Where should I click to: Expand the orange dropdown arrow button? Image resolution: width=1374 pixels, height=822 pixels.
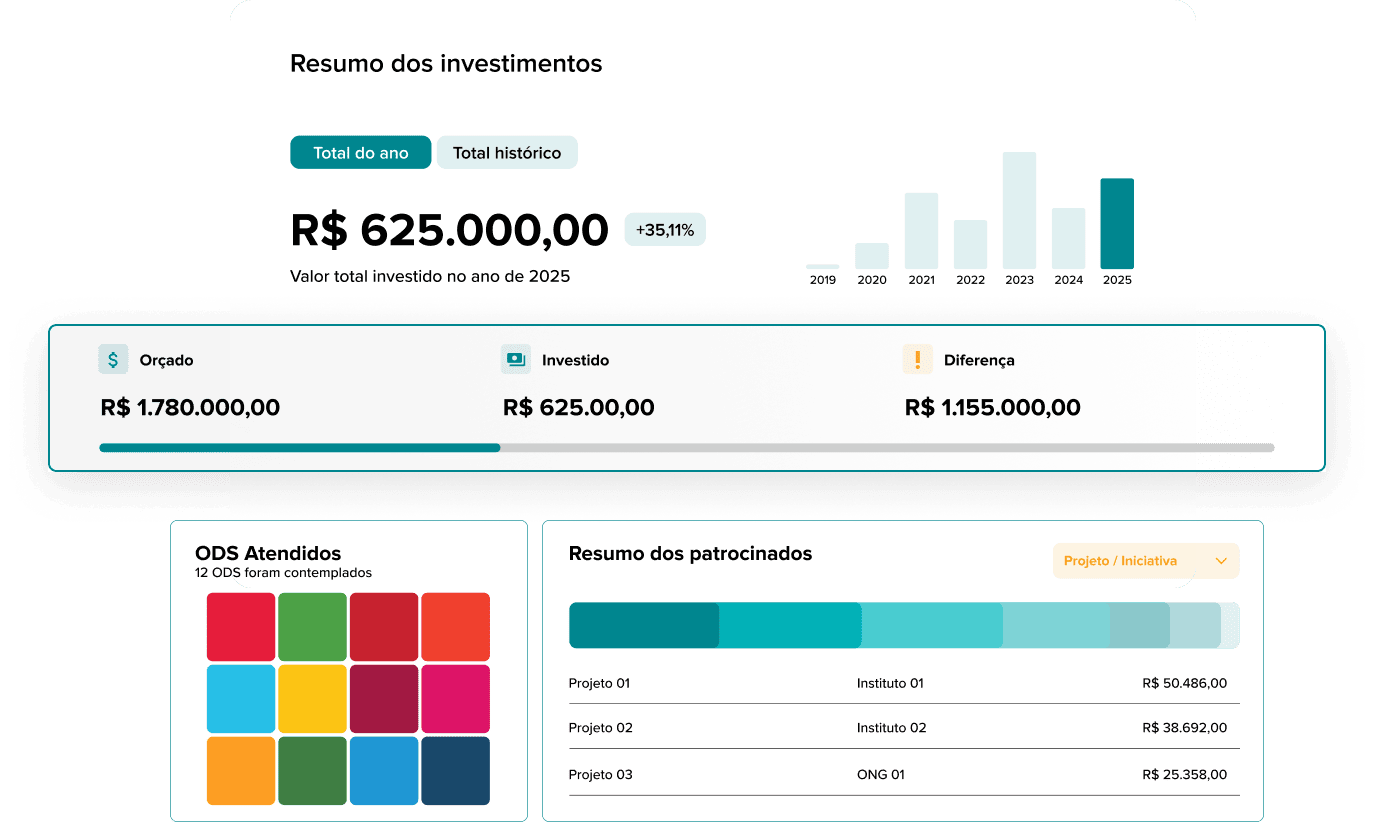coord(1220,561)
